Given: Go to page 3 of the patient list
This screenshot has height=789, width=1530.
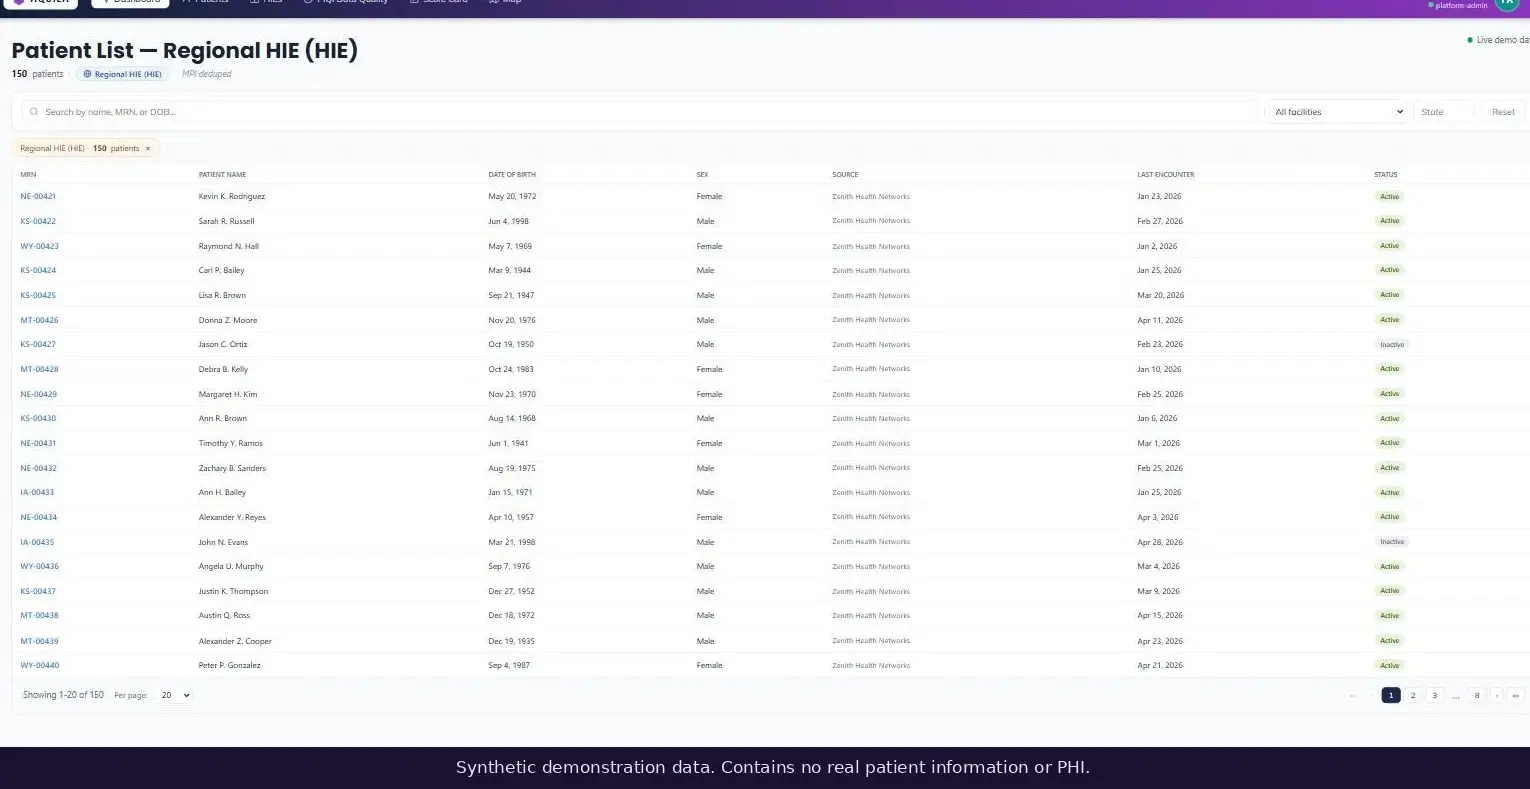Looking at the screenshot, I should (1434, 695).
